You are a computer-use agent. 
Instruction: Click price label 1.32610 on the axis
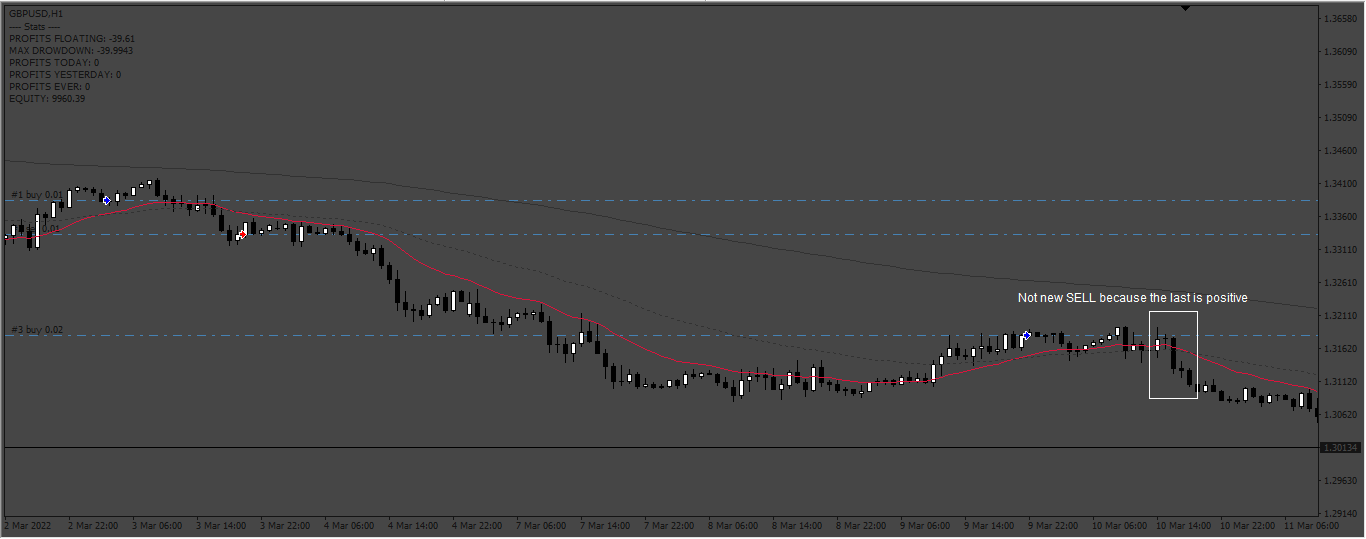(1340, 283)
